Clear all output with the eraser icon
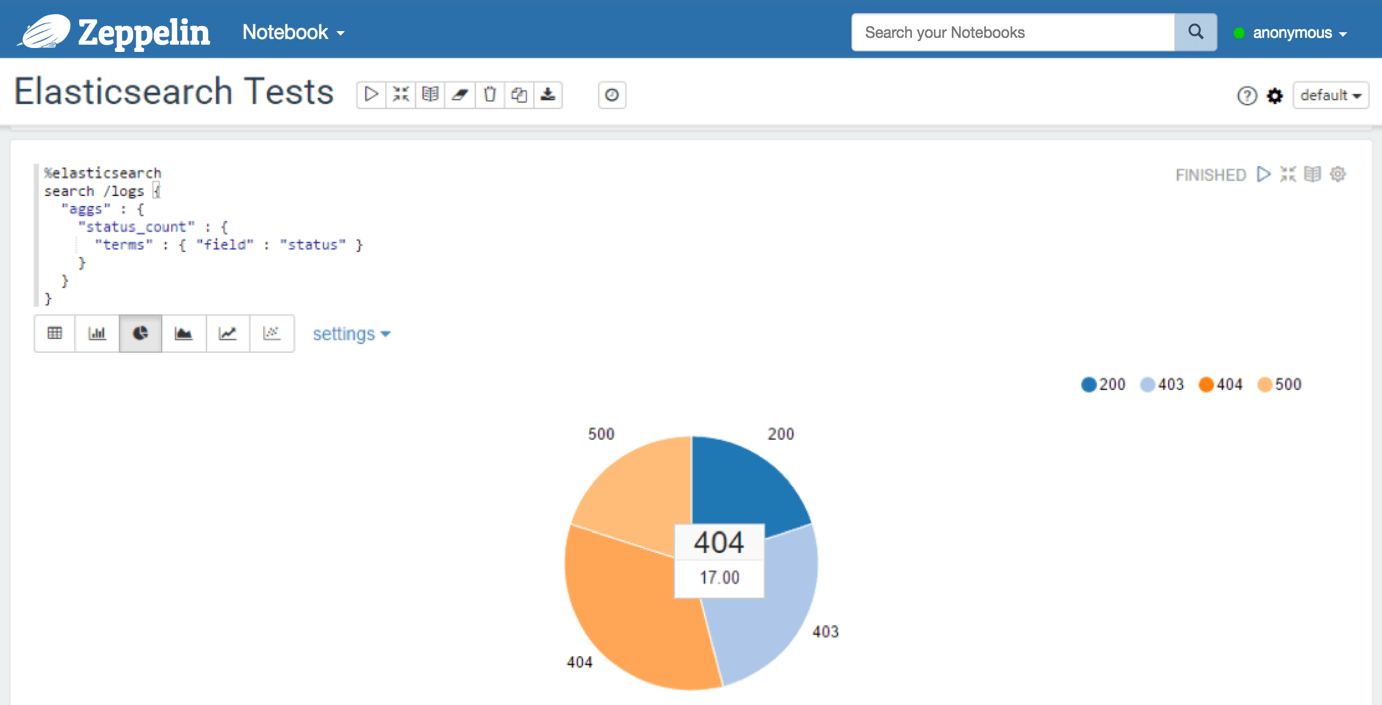The image size is (1382, 705). pos(460,93)
